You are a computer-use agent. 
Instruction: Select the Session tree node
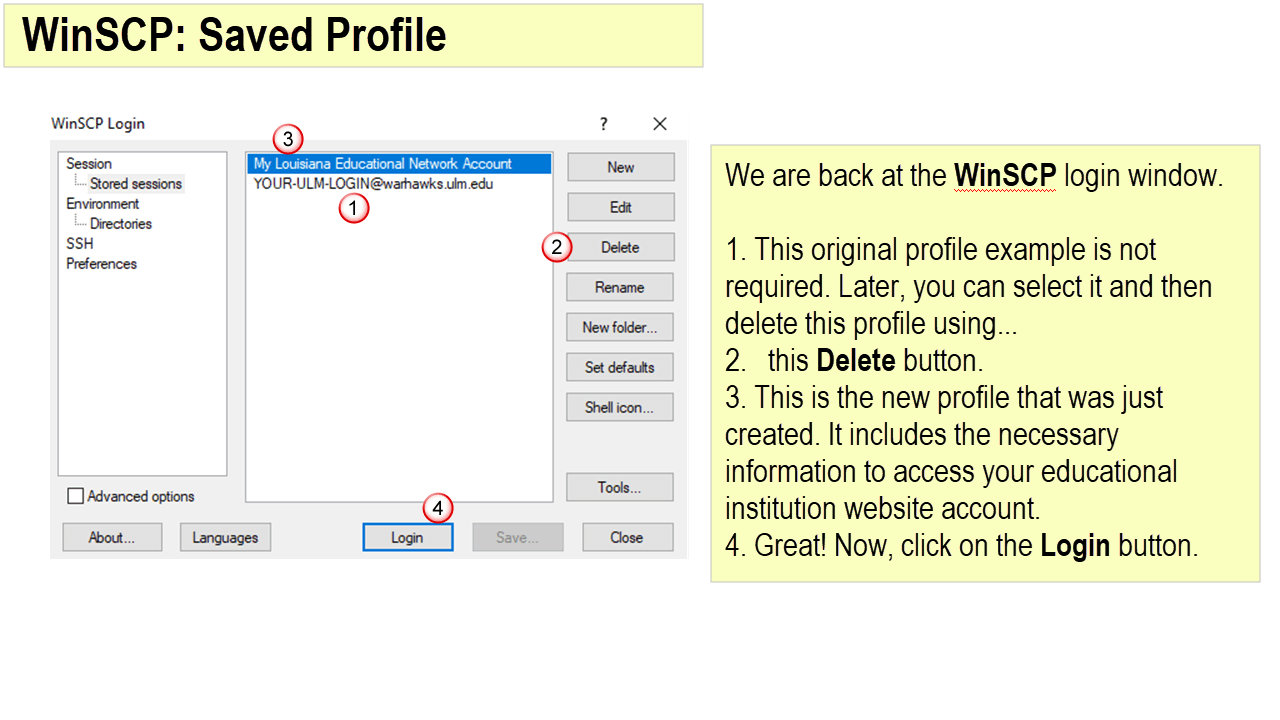pyautogui.click(x=89, y=163)
